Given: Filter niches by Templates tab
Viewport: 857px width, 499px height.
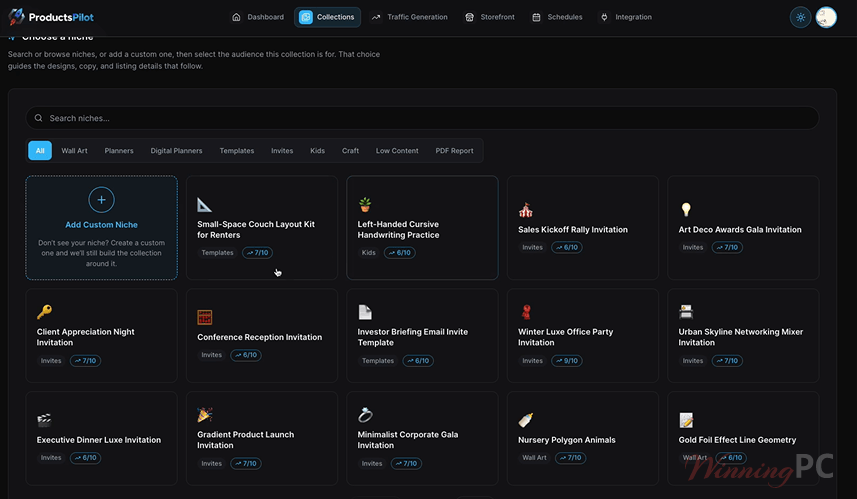Looking at the screenshot, I should (237, 150).
